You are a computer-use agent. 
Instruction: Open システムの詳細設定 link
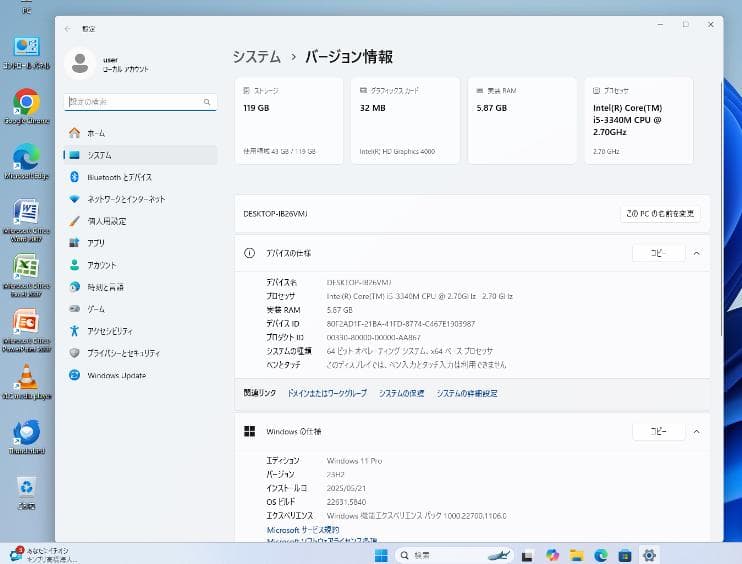(x=467, y=393)
